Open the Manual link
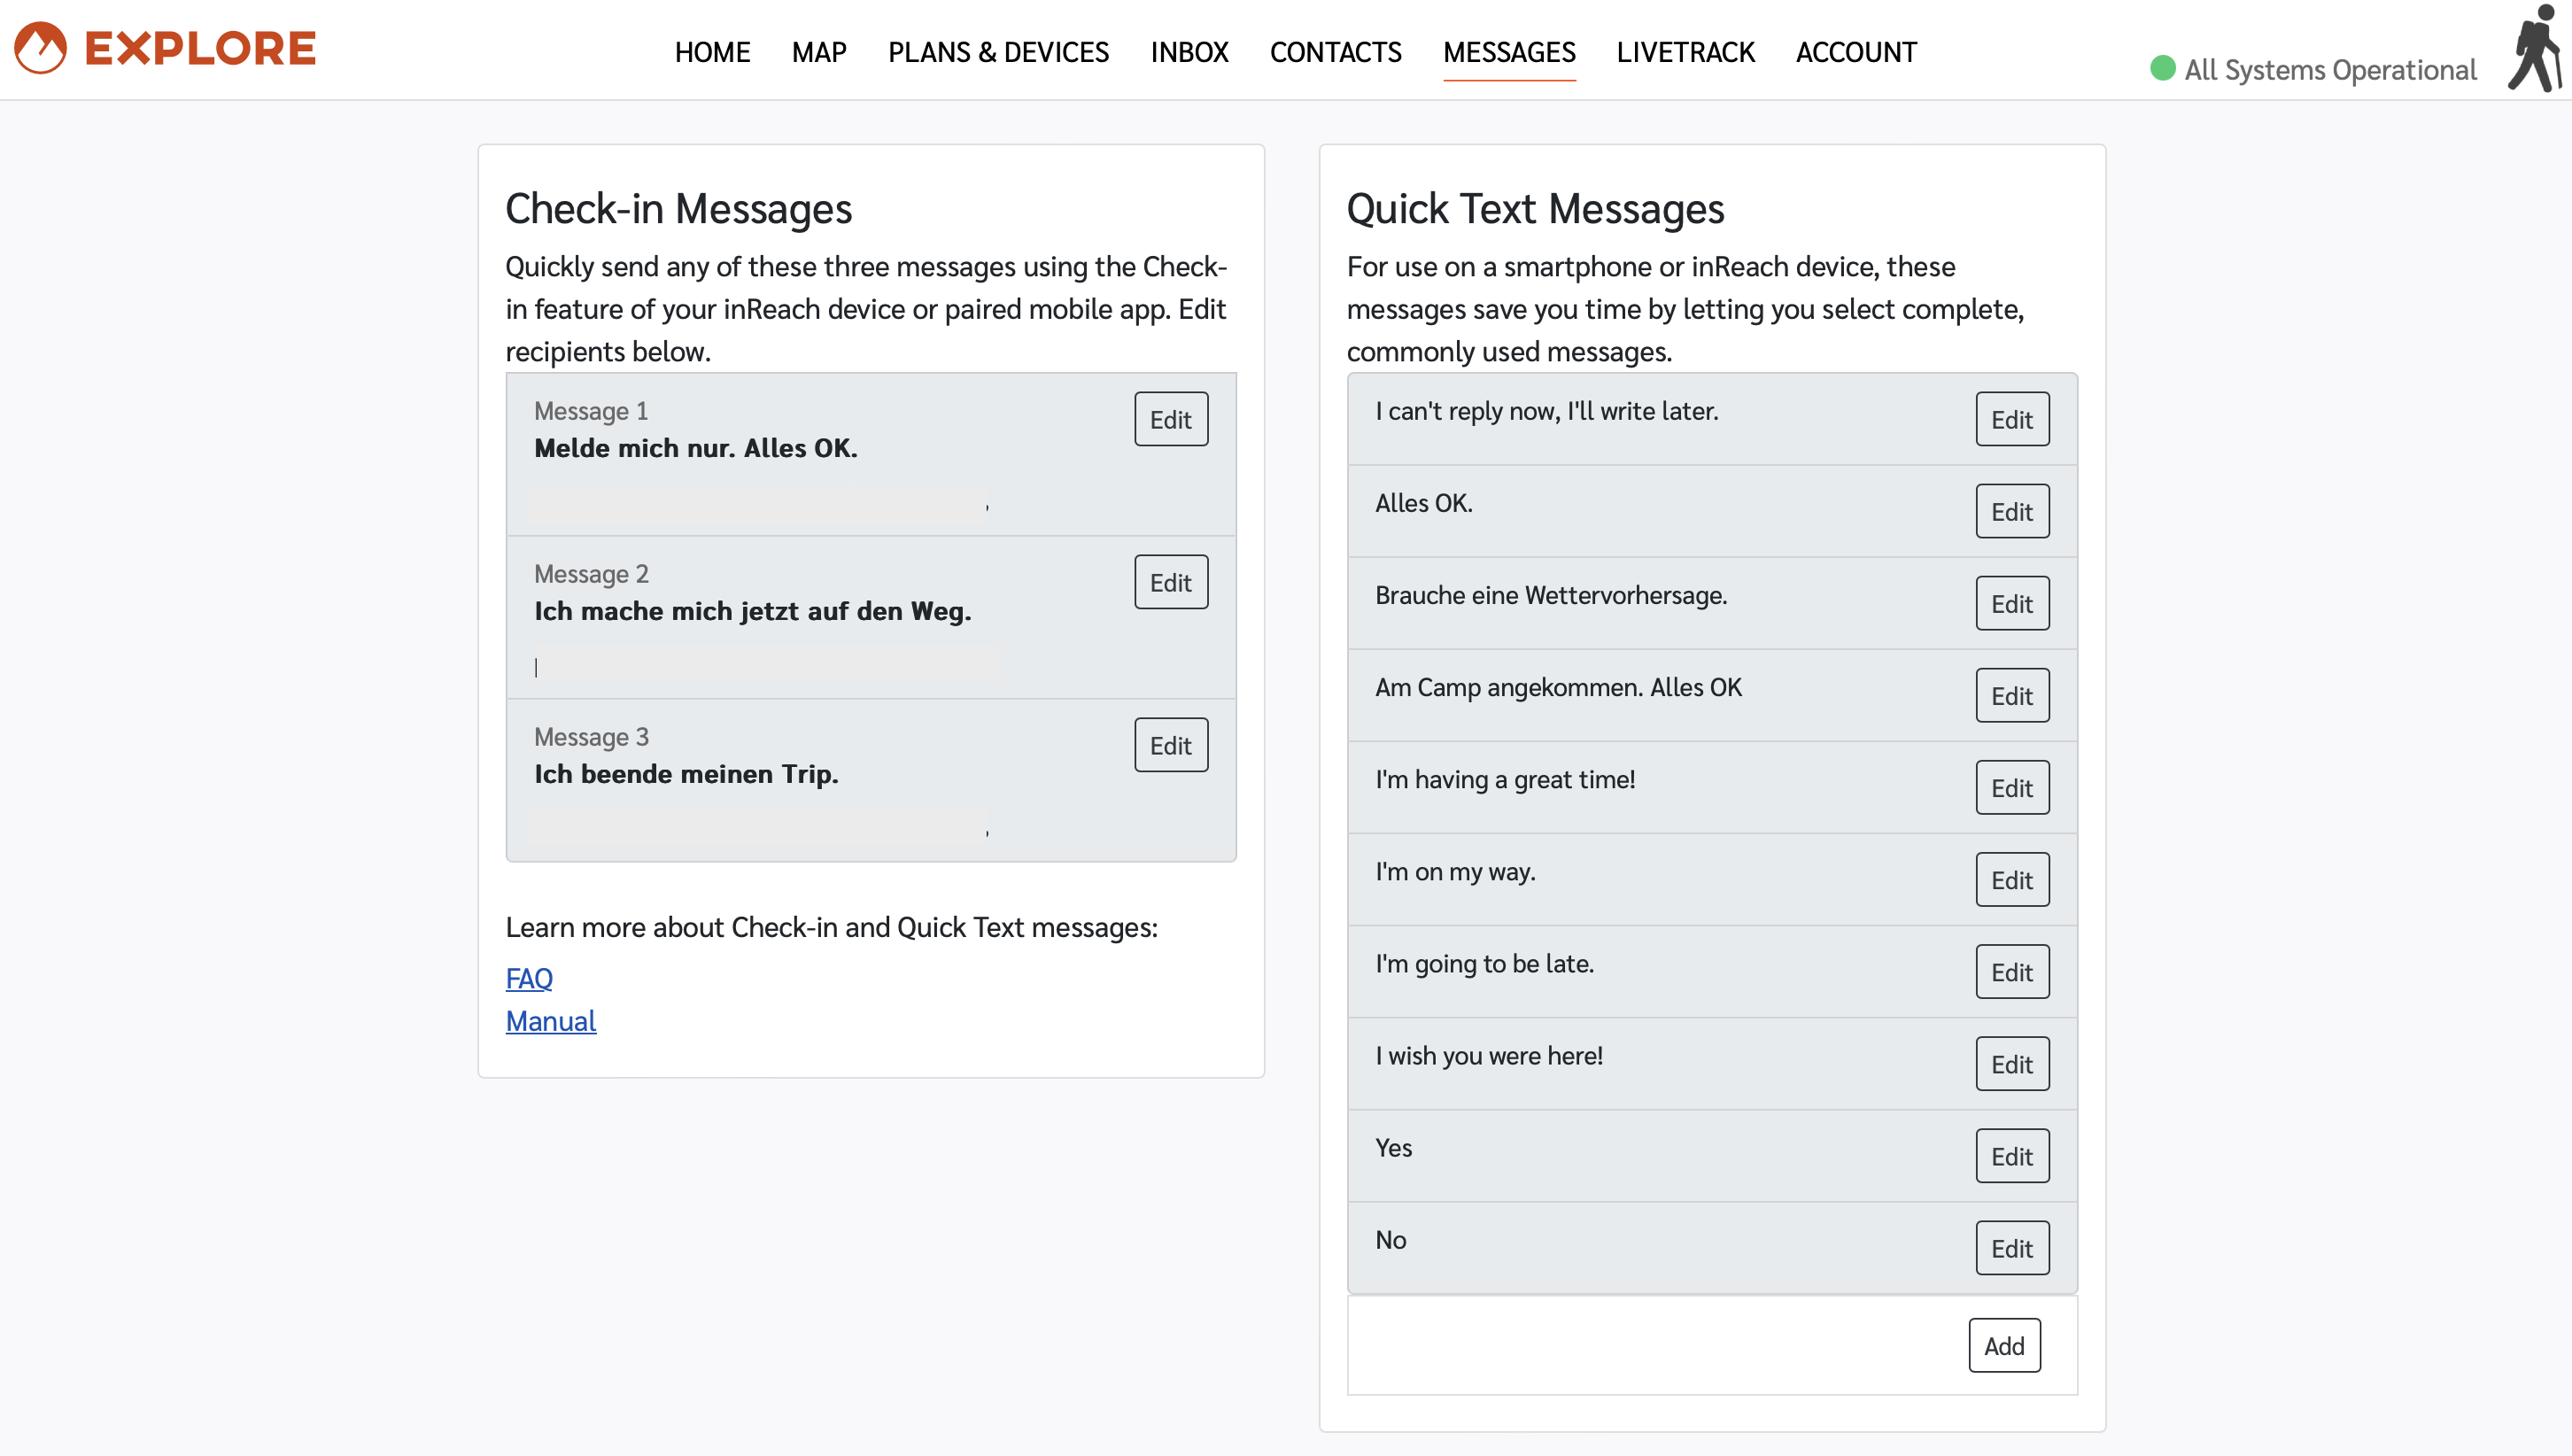The image size is (2572, 1456). 551,1021
